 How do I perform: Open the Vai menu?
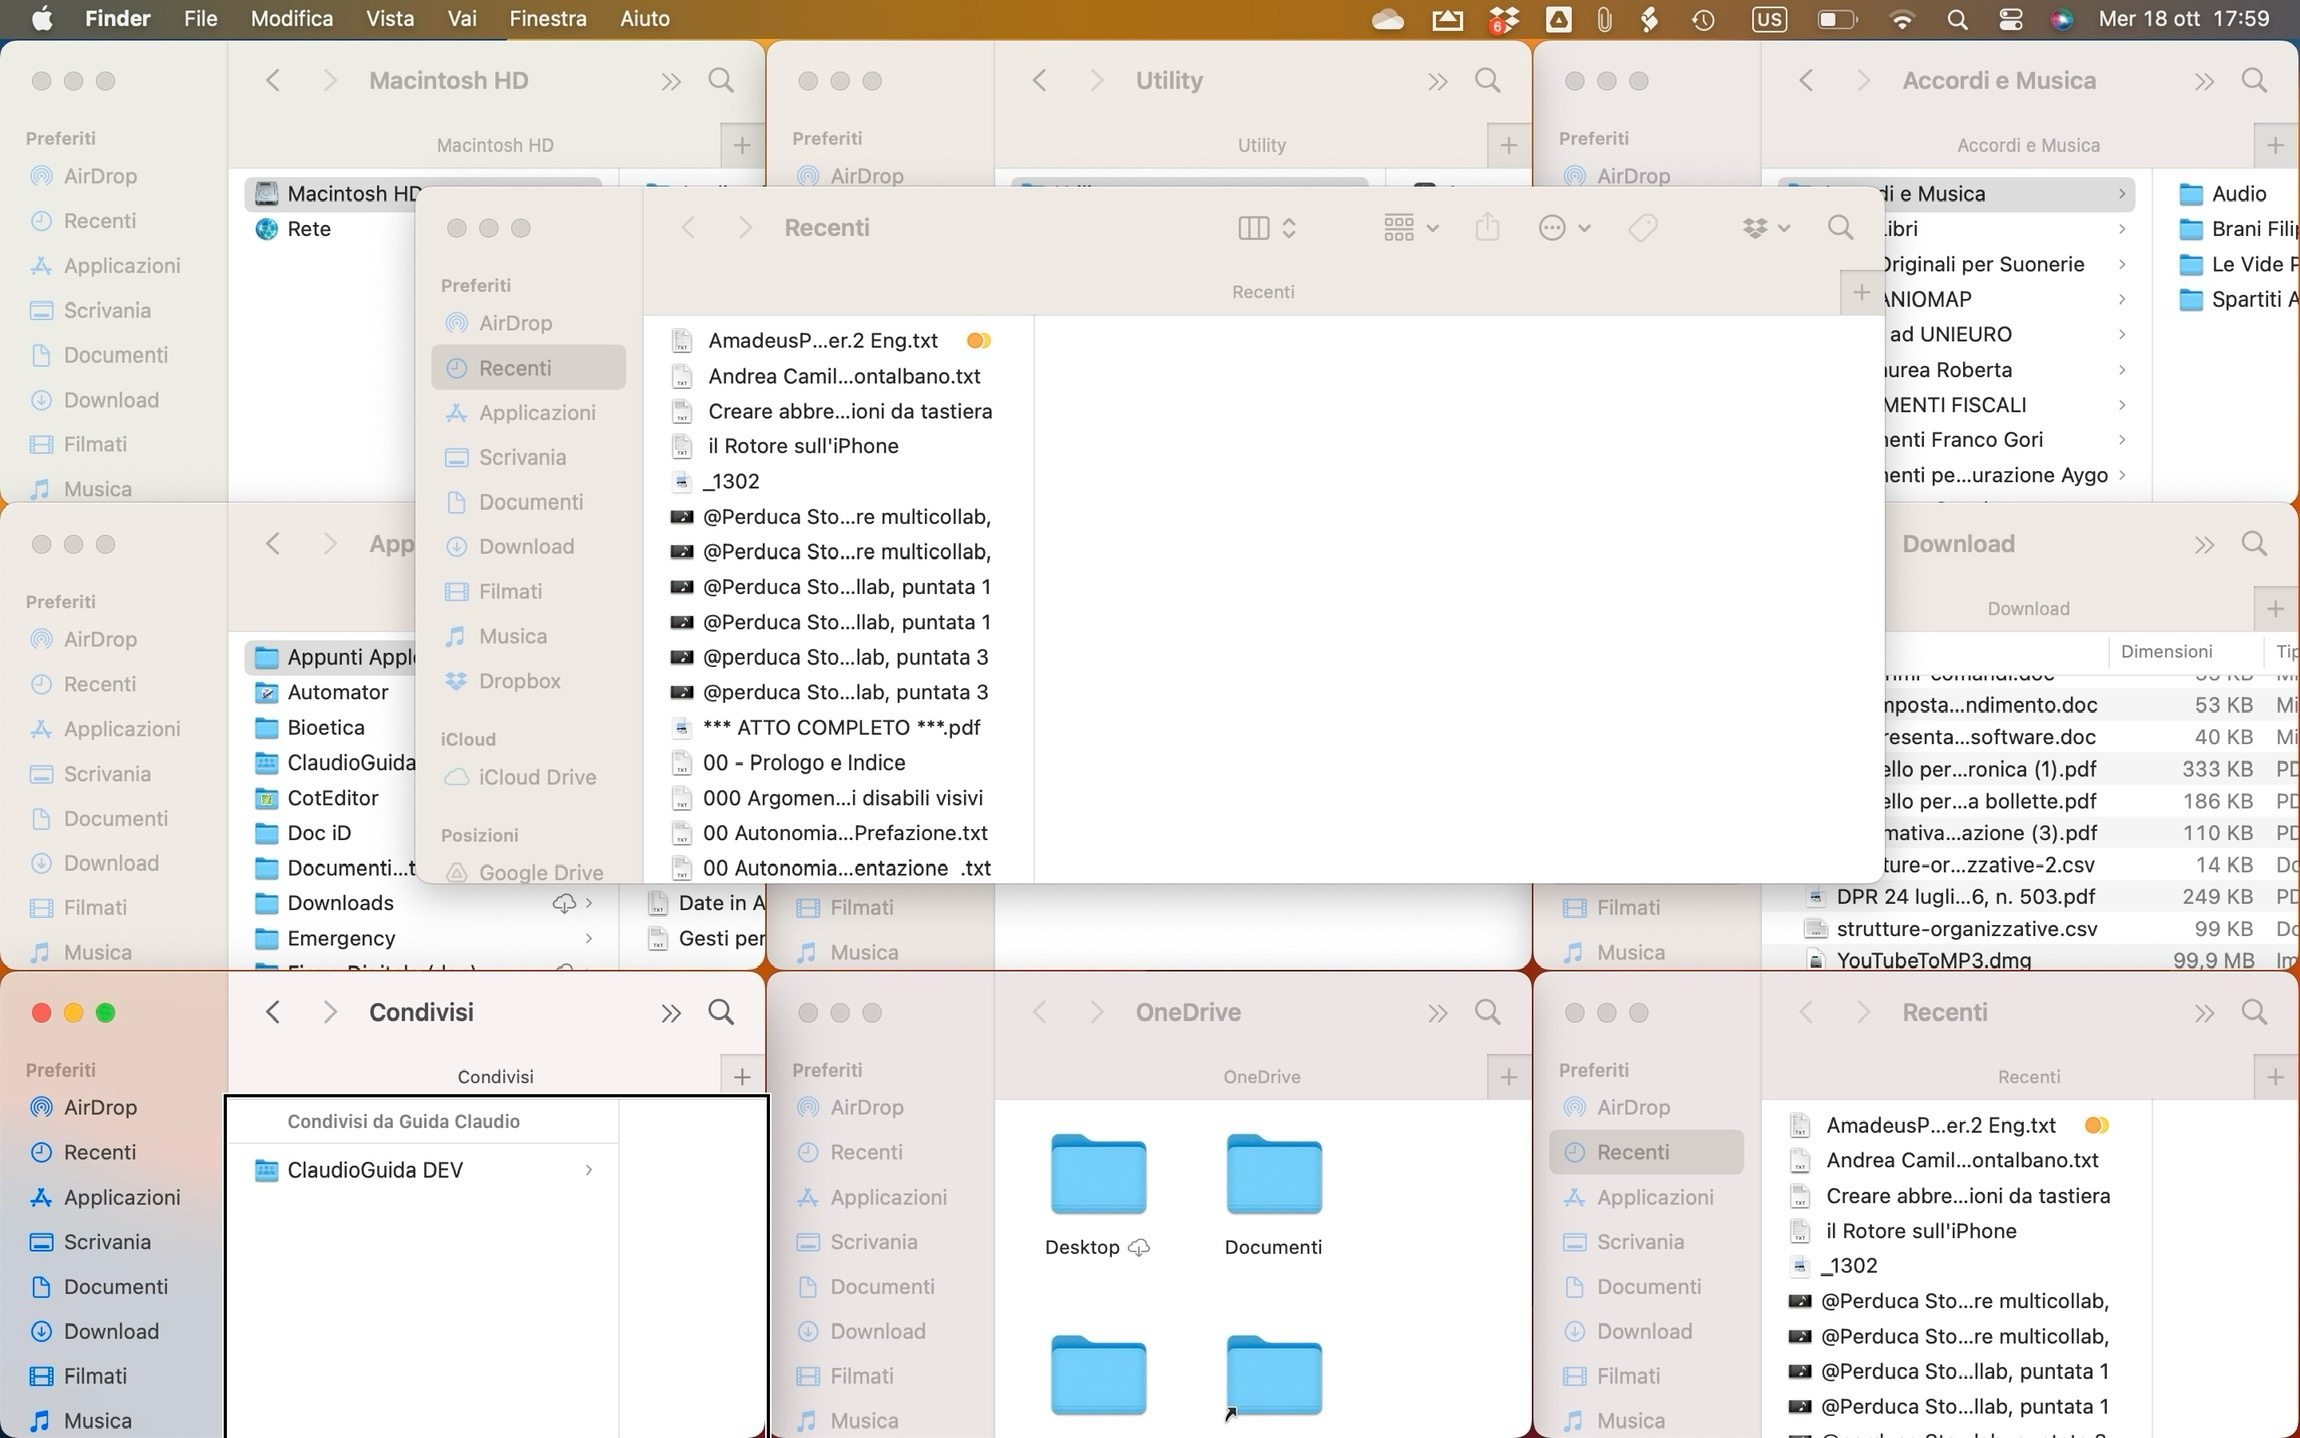pyautogui.click(x=462, y=19)
